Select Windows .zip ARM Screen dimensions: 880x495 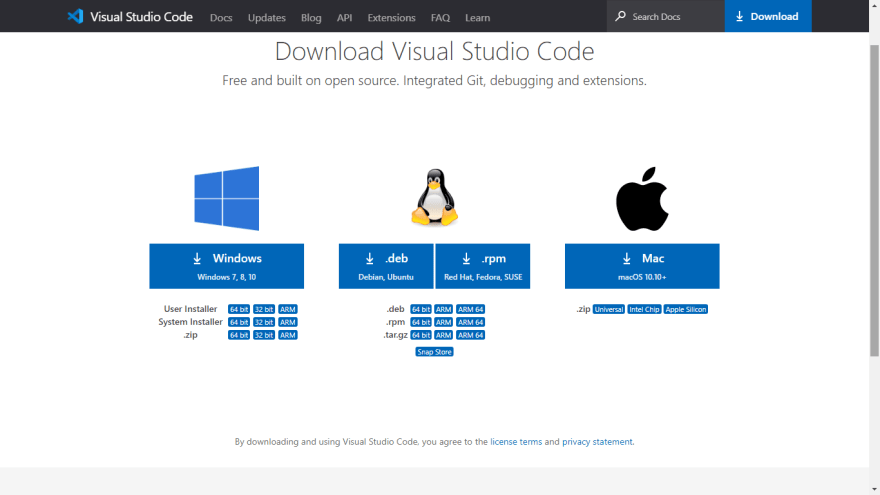click(288, 335)
